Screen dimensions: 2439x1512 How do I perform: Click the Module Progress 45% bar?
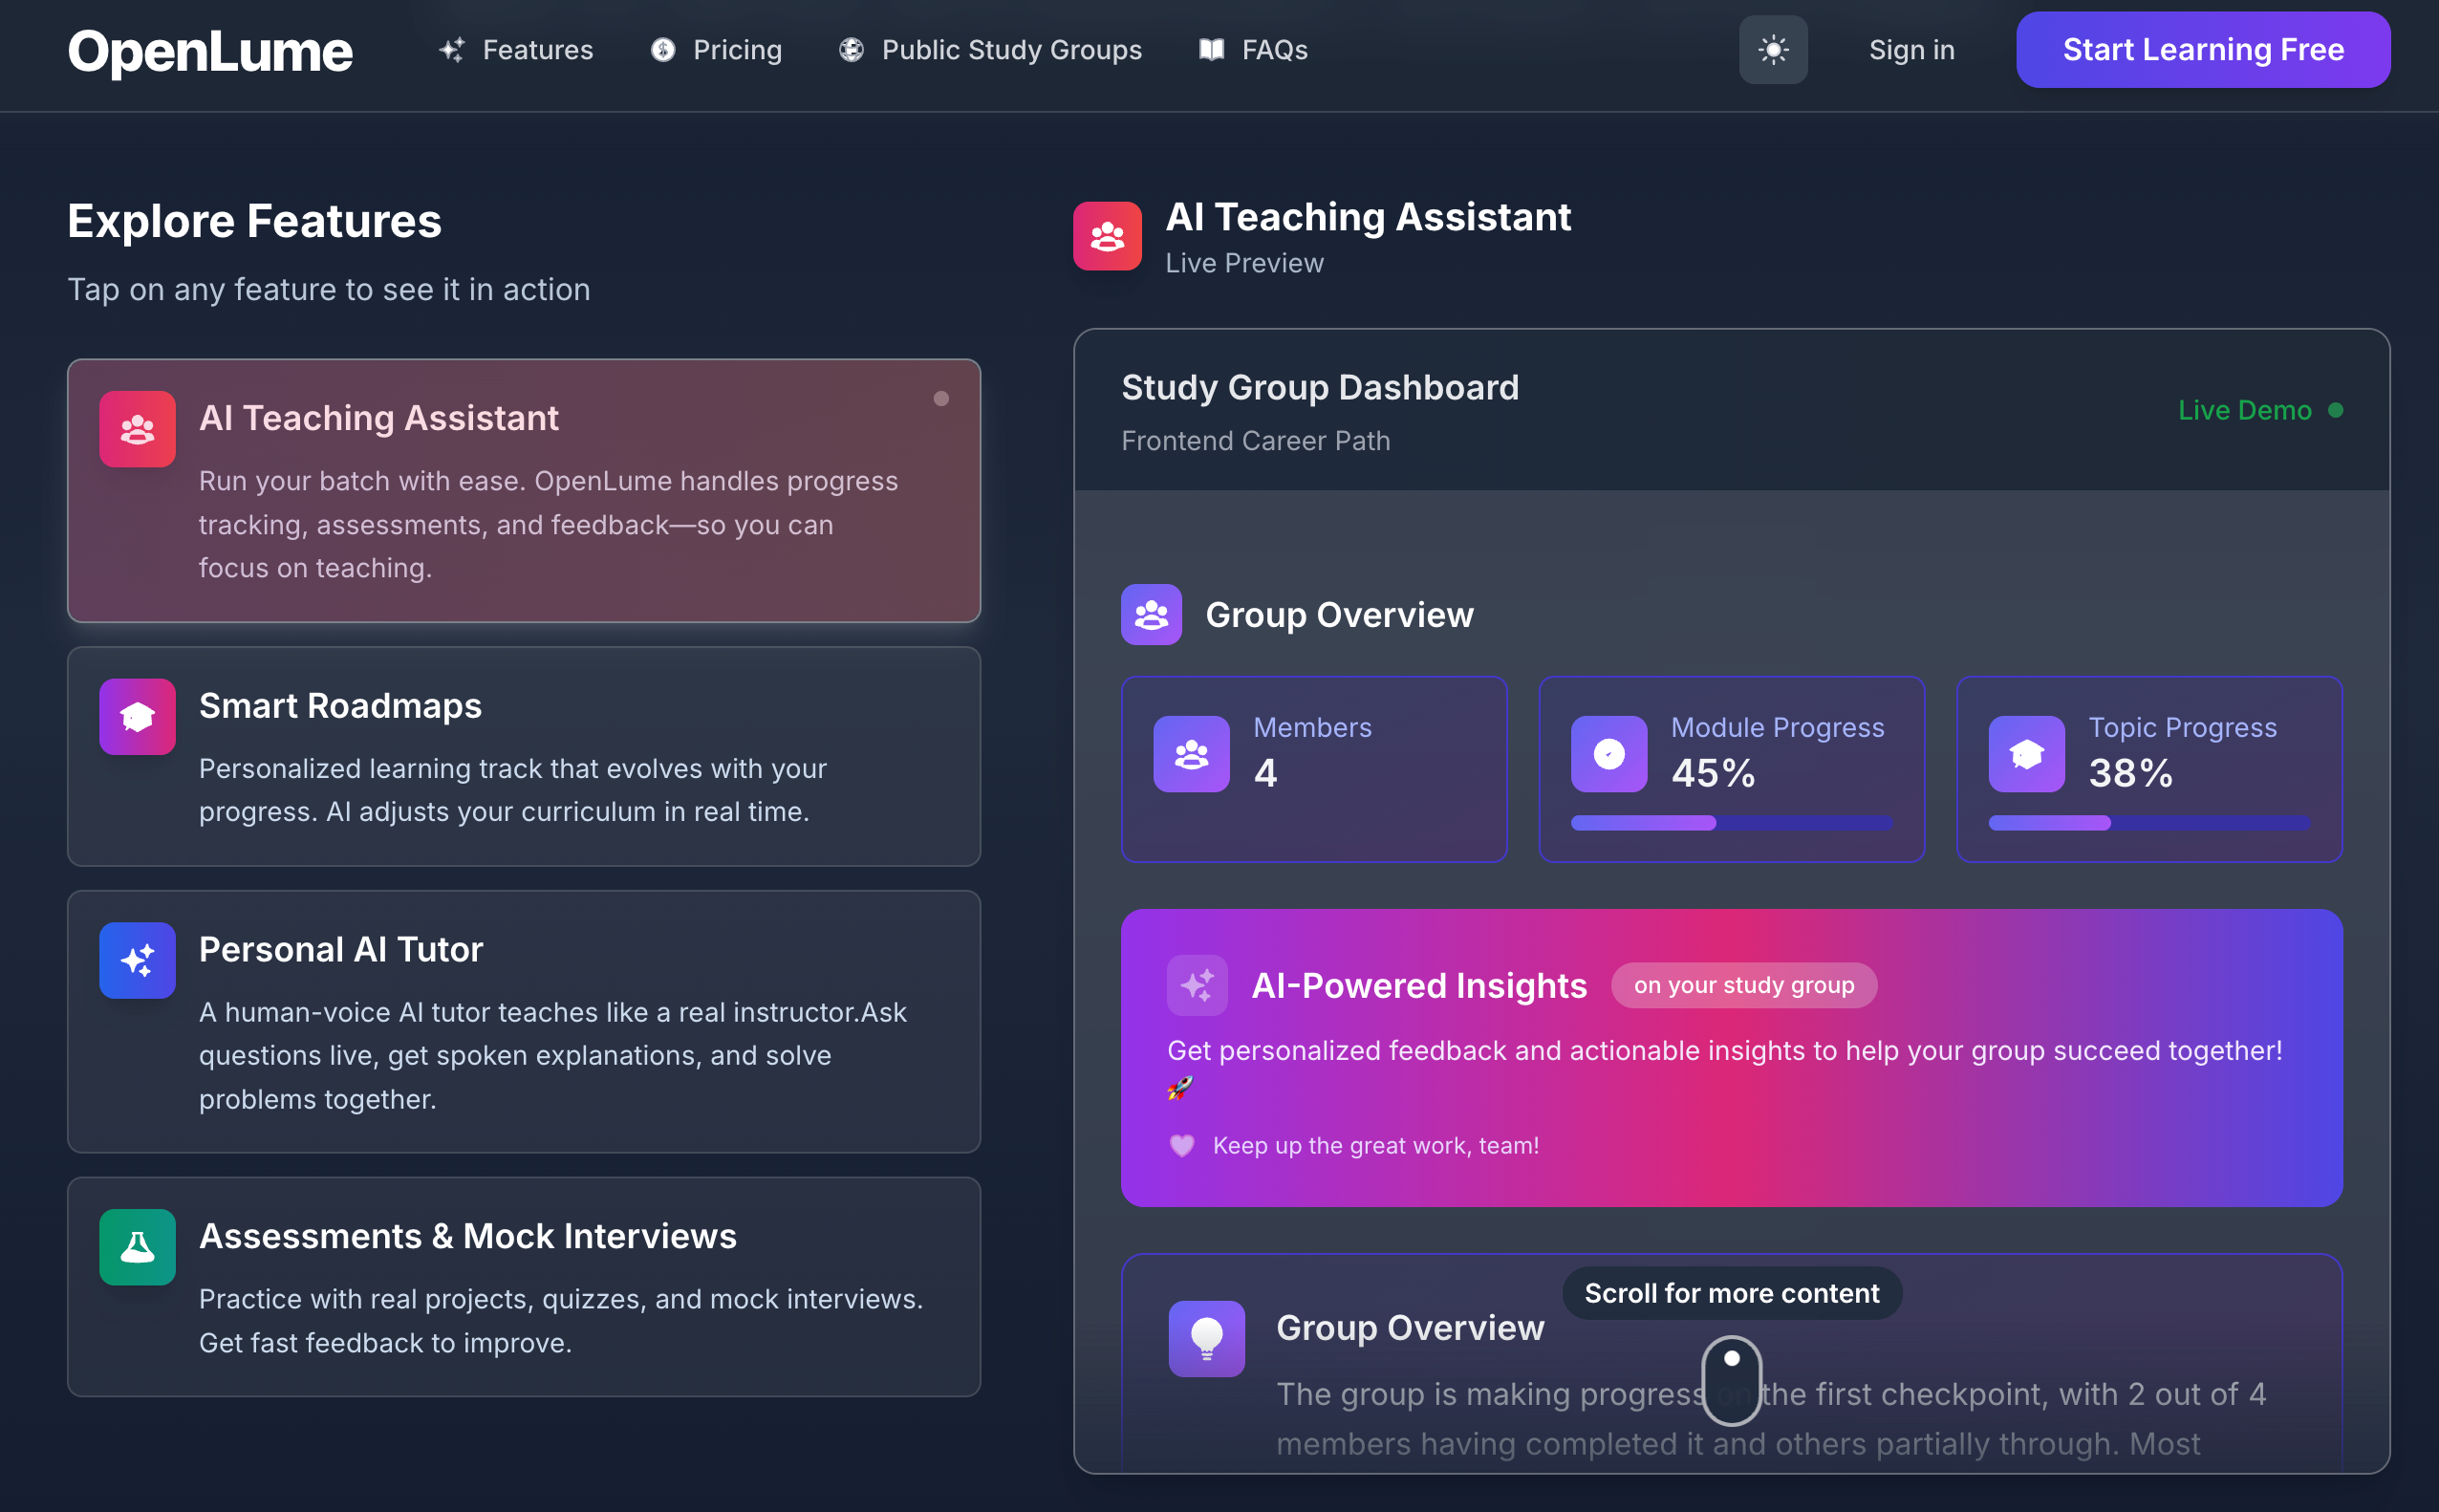(1731, 823)
